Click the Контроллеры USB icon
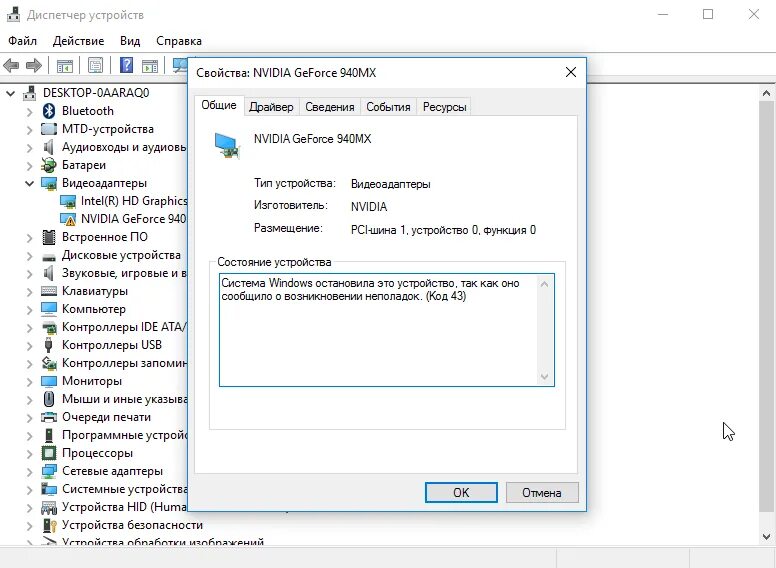This screenshot has width=776, height=568. (x=48, y=345)
